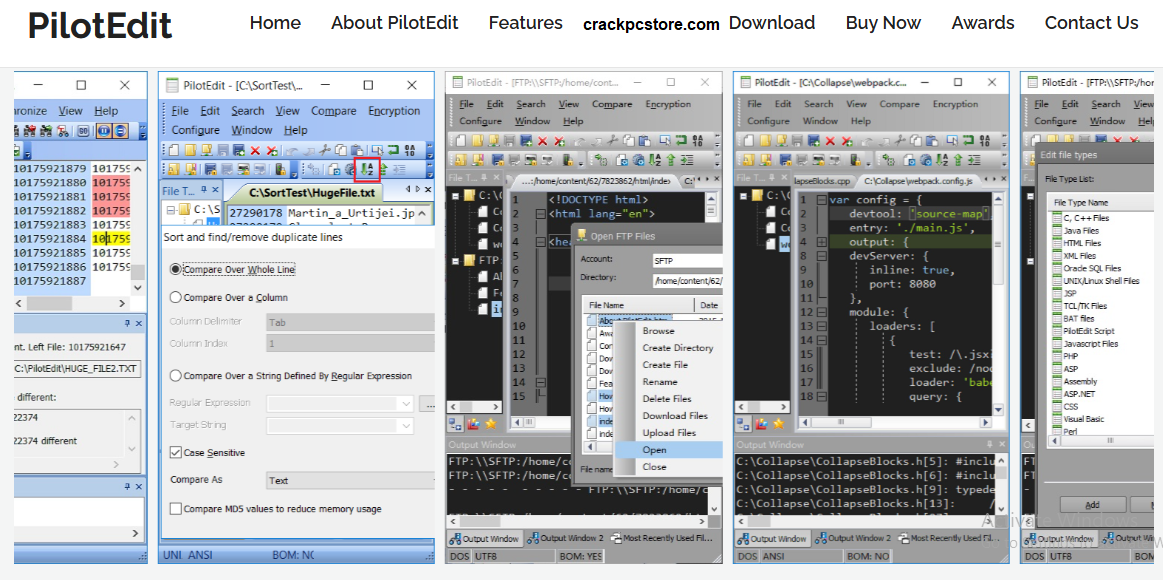
Task: Collapse devServer block at line 8 in Collapse window
Action: [822, 256]
